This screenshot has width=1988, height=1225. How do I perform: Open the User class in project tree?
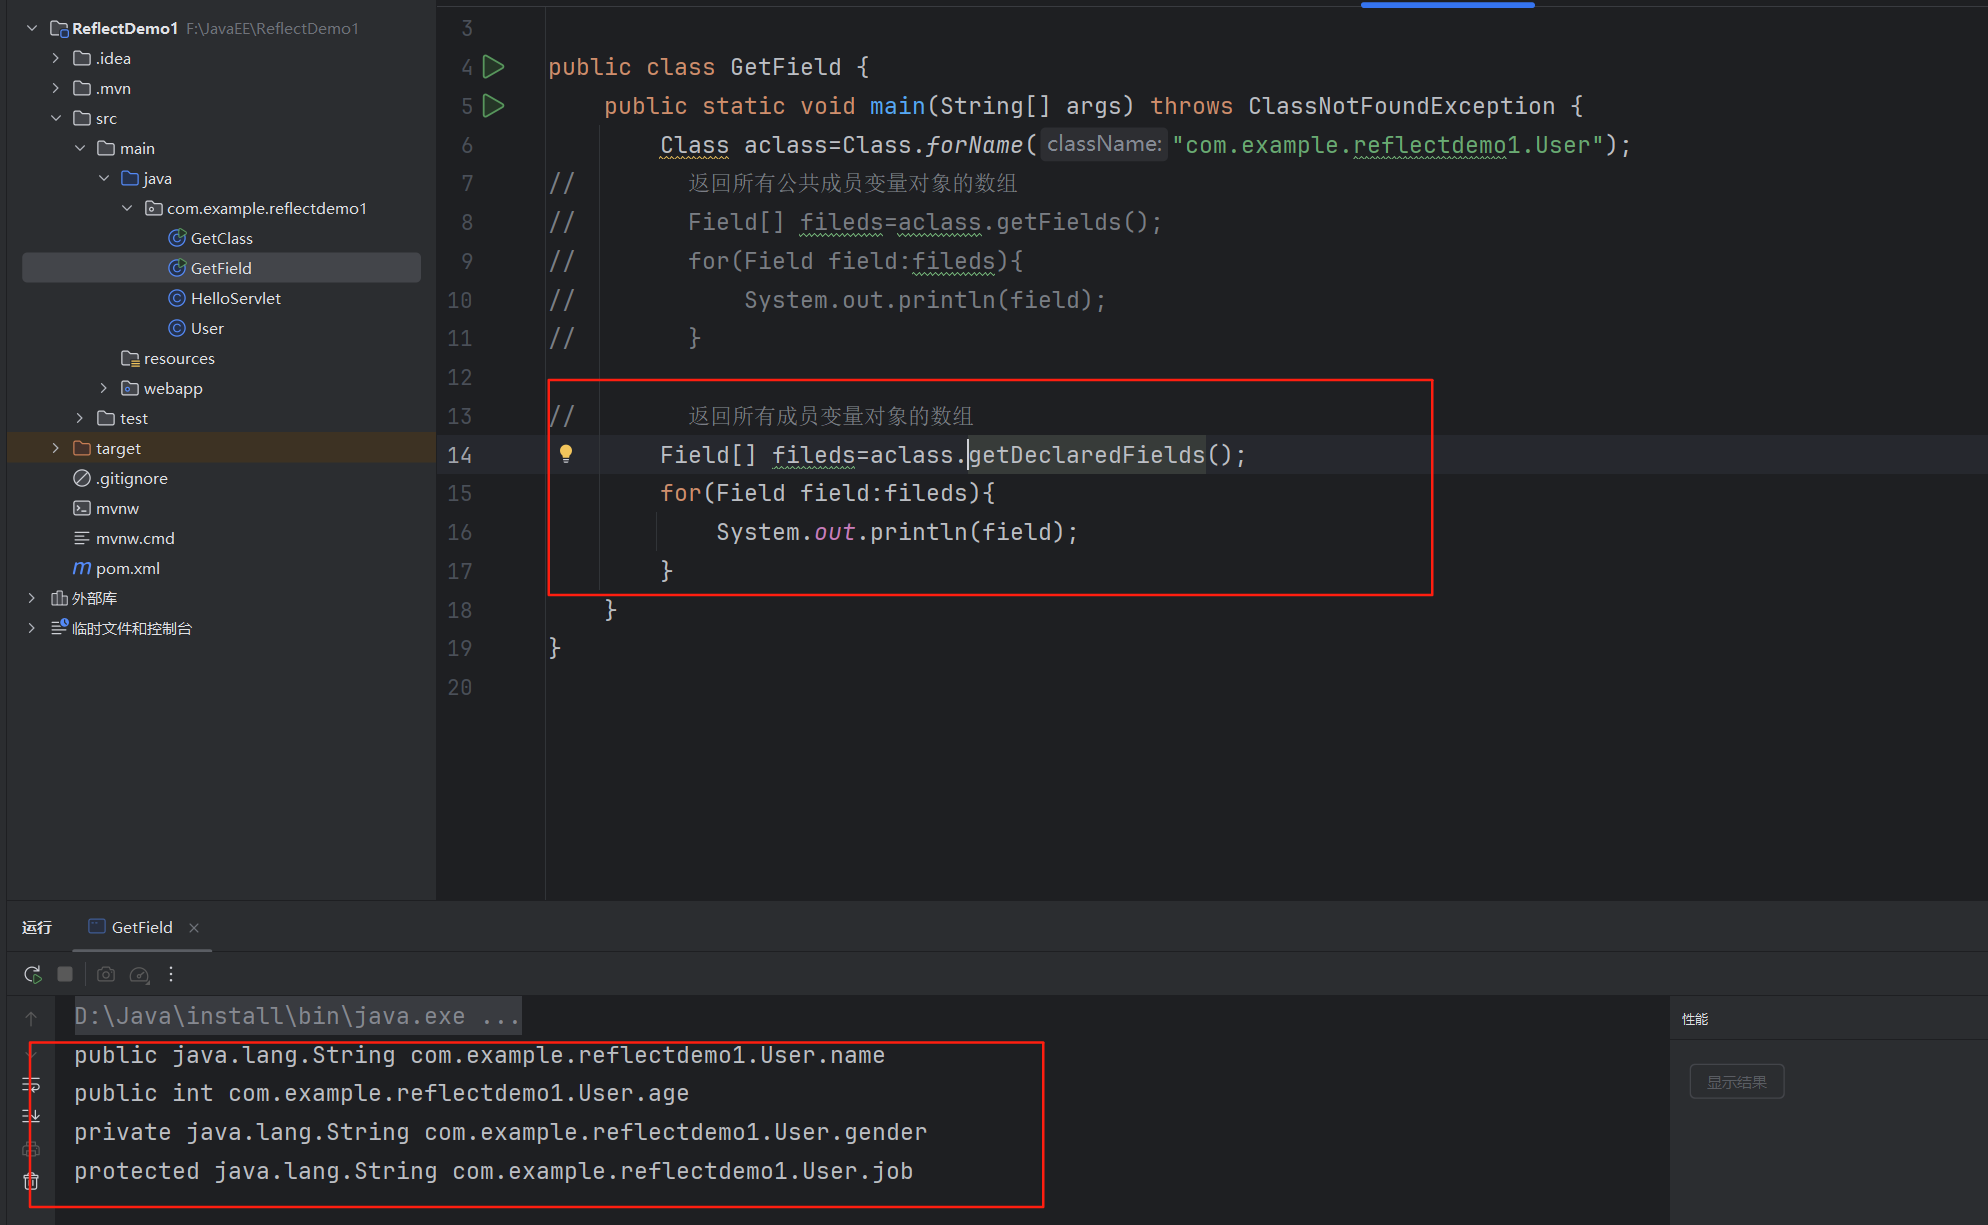pos(207,328)
